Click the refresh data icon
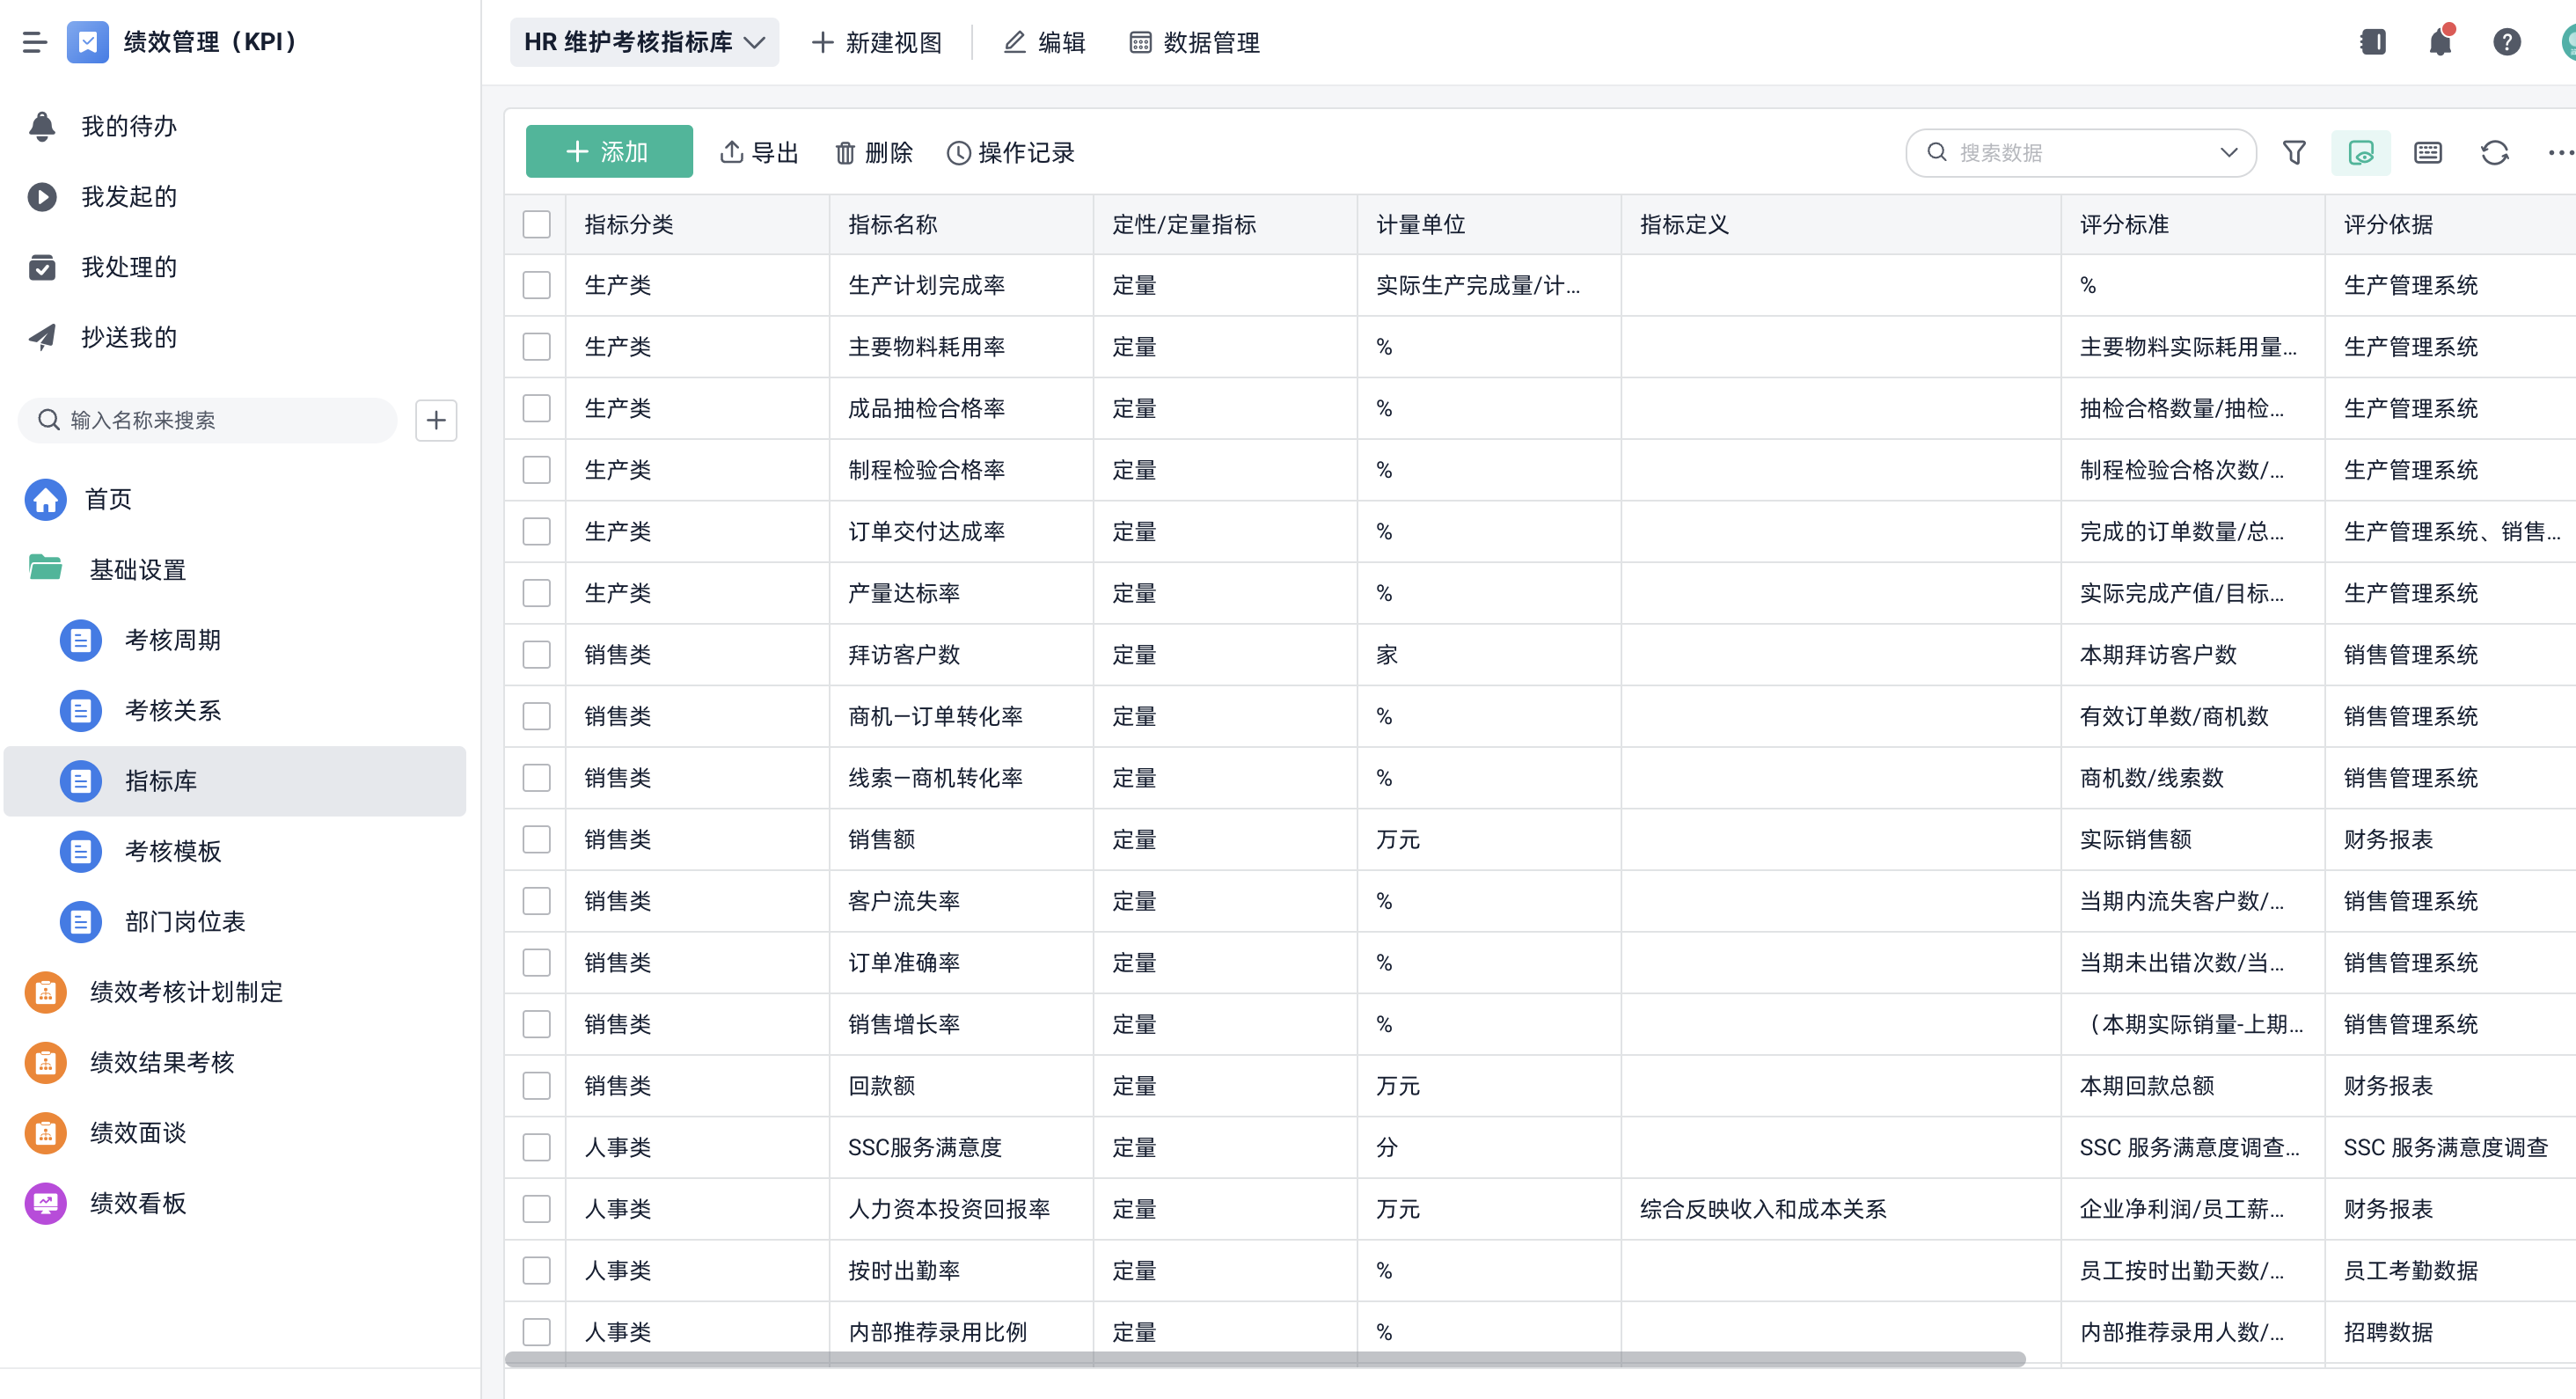The image size is (2576, 1399). [2494, 152]
